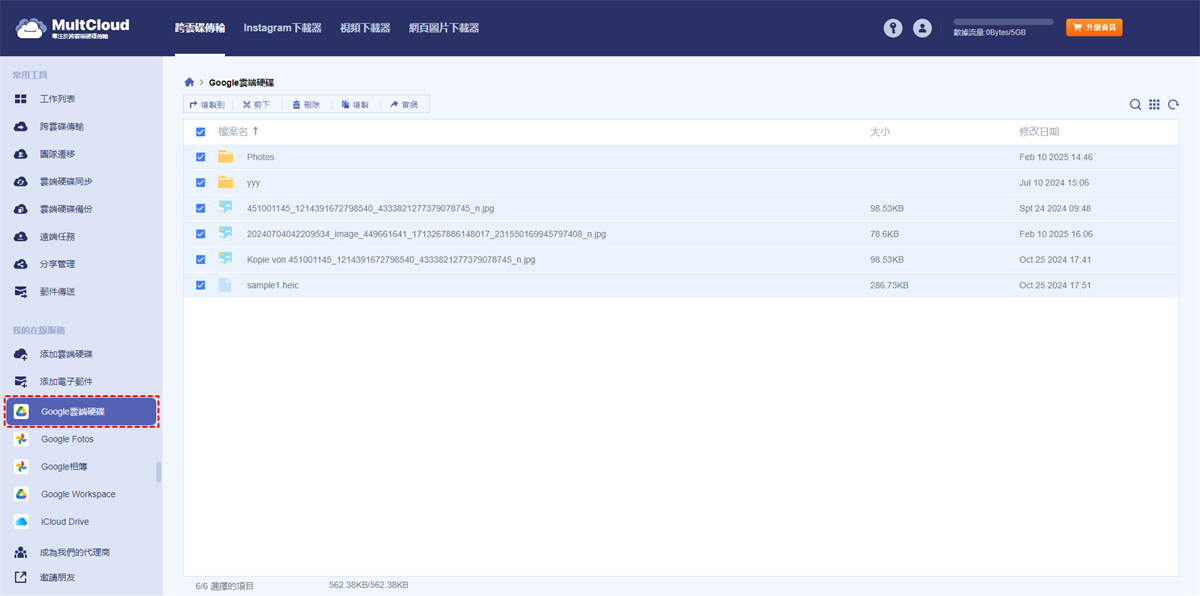This screenshot has height=596, width=1200.
Task: Click the sidebar scrollbar handle
Action: (x=158, y=472)
